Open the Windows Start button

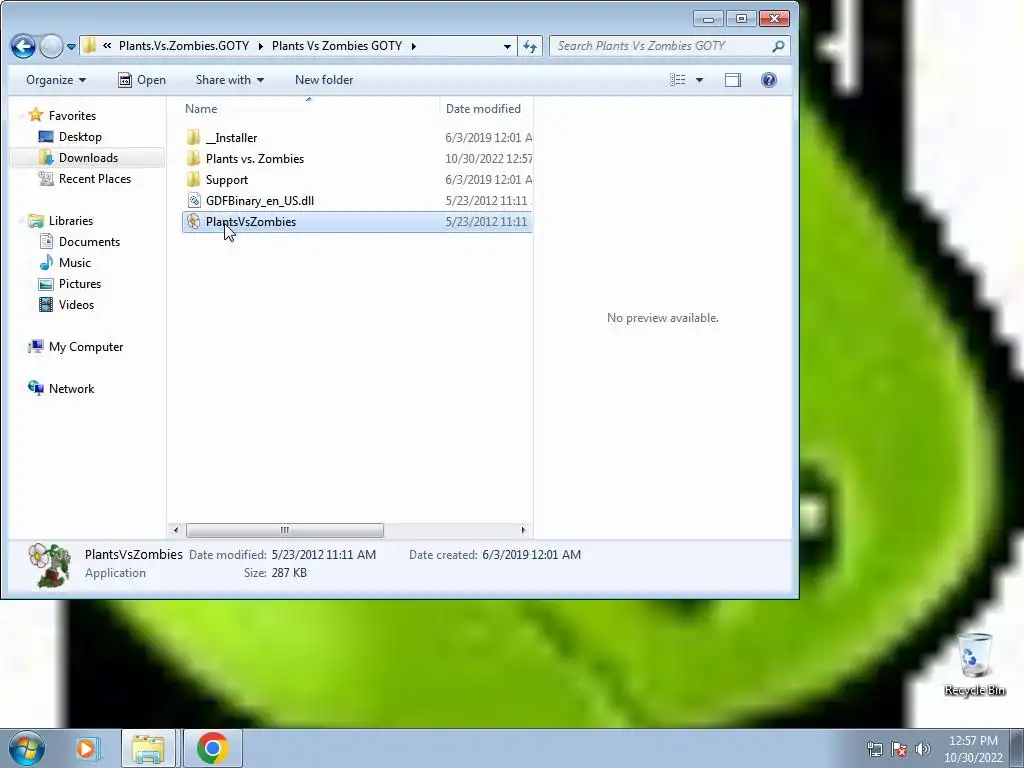coord(27,748)
